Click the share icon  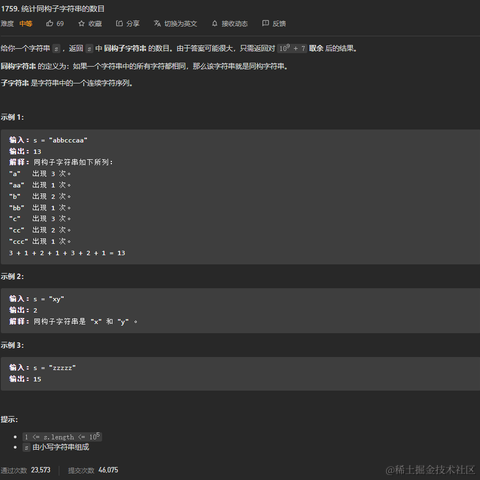click(119, 23)
